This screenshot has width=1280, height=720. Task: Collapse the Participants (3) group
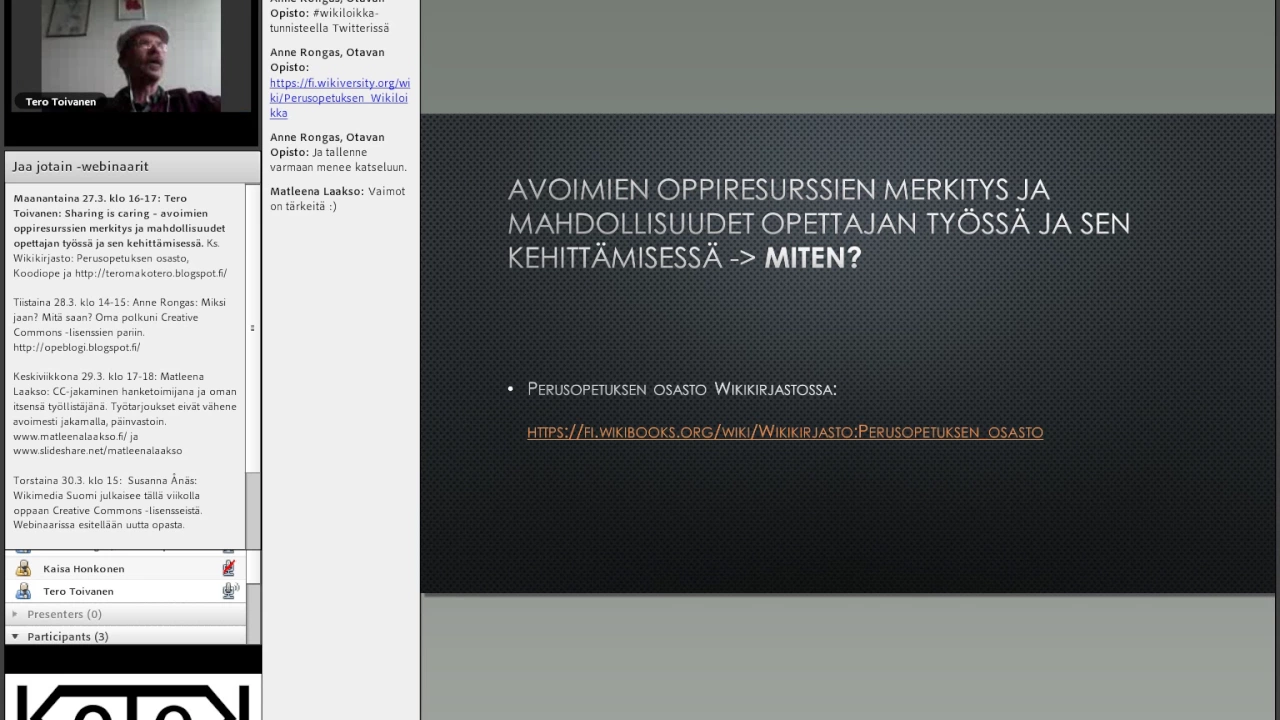[x=15, y=636]
